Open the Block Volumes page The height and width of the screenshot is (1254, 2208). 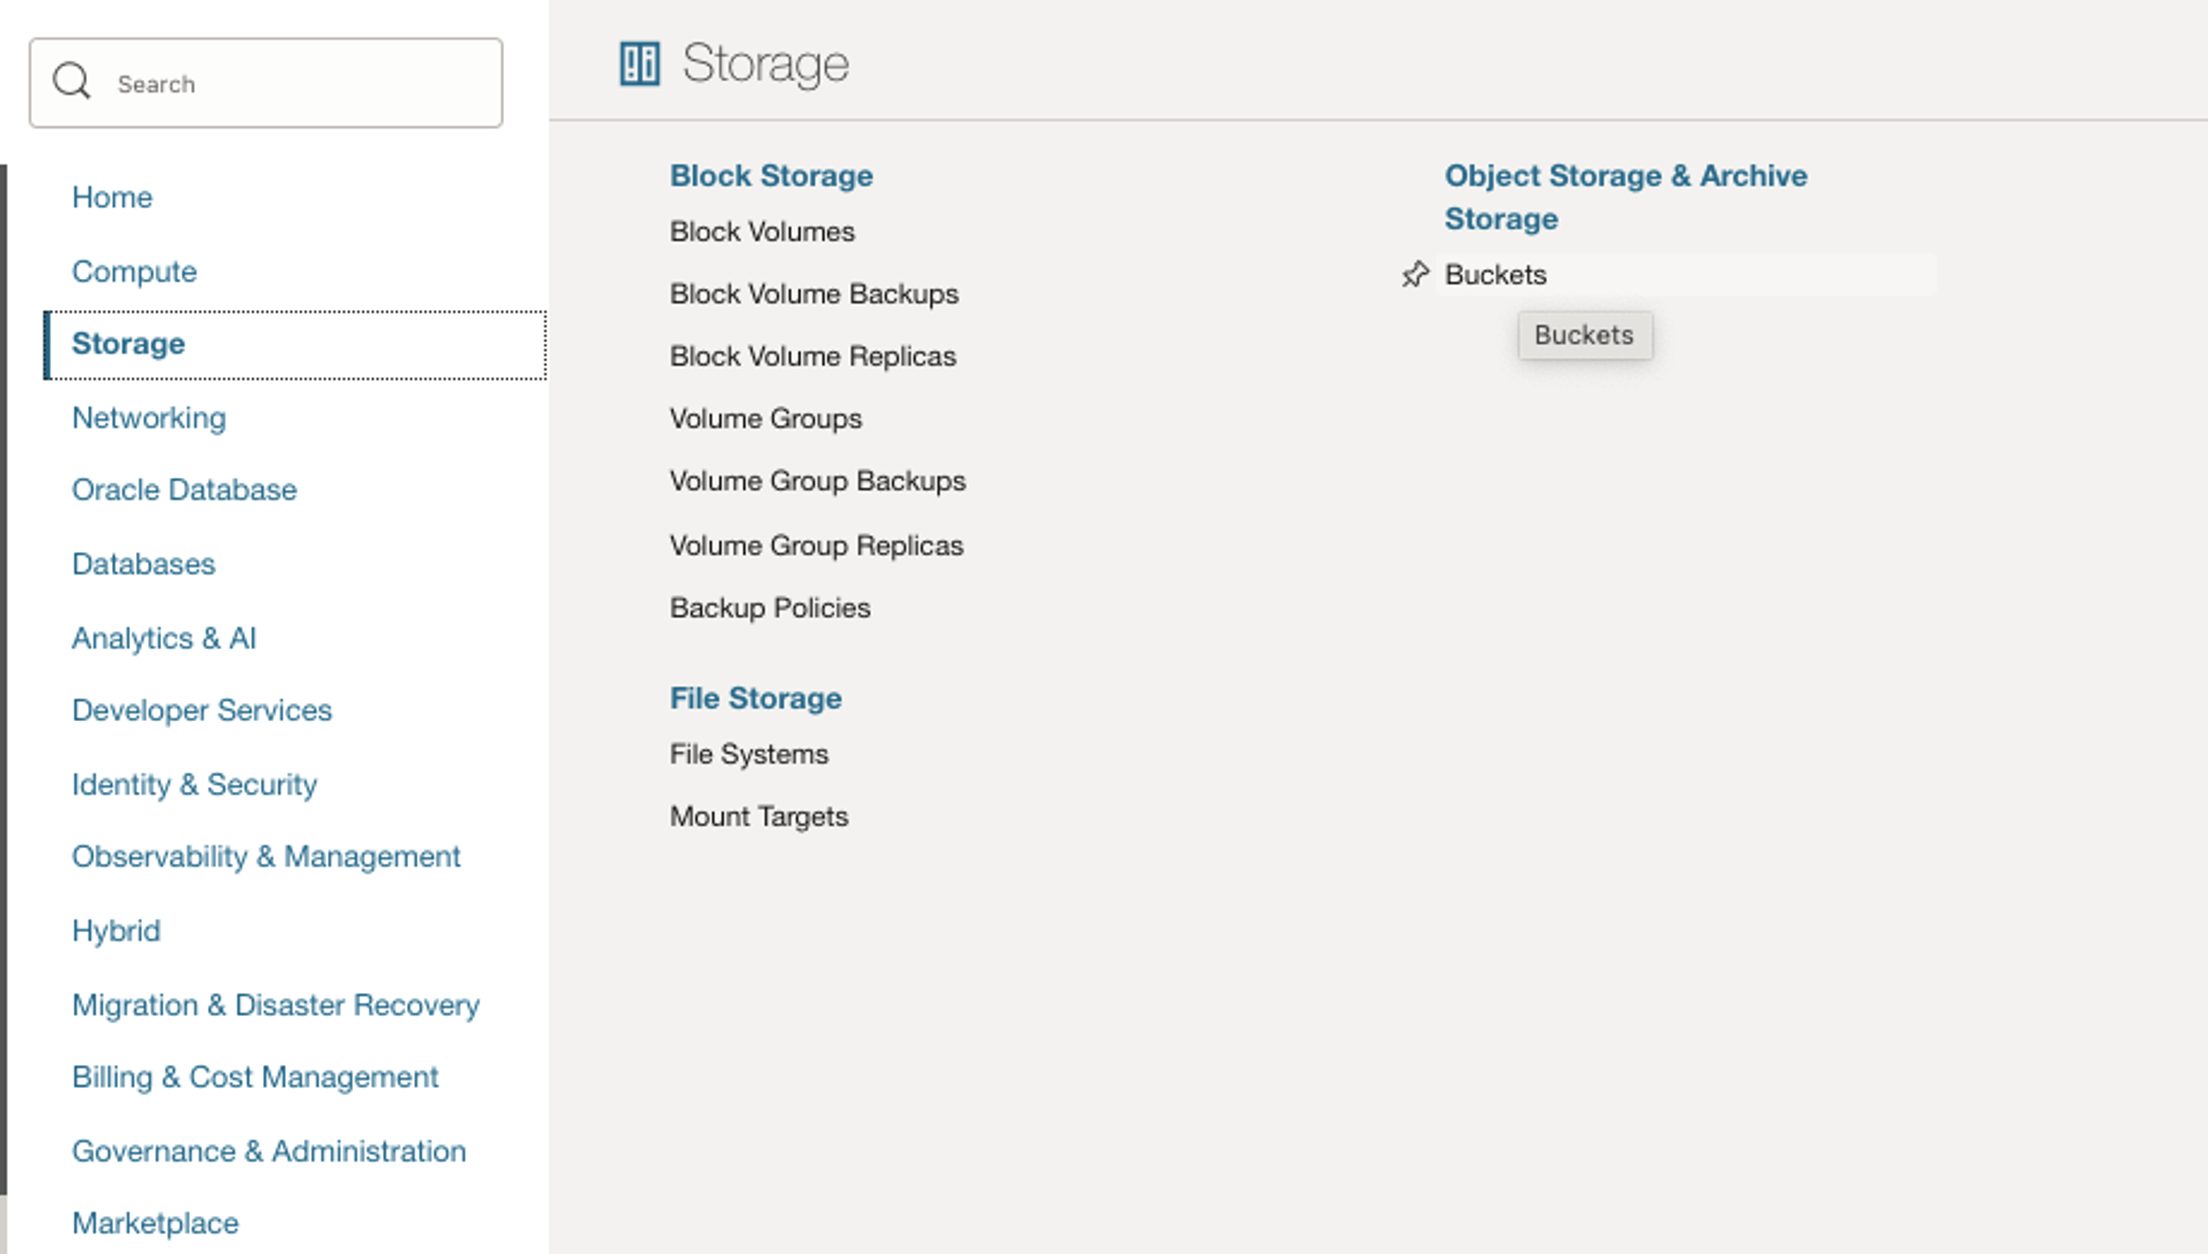(x=762, y=231)
